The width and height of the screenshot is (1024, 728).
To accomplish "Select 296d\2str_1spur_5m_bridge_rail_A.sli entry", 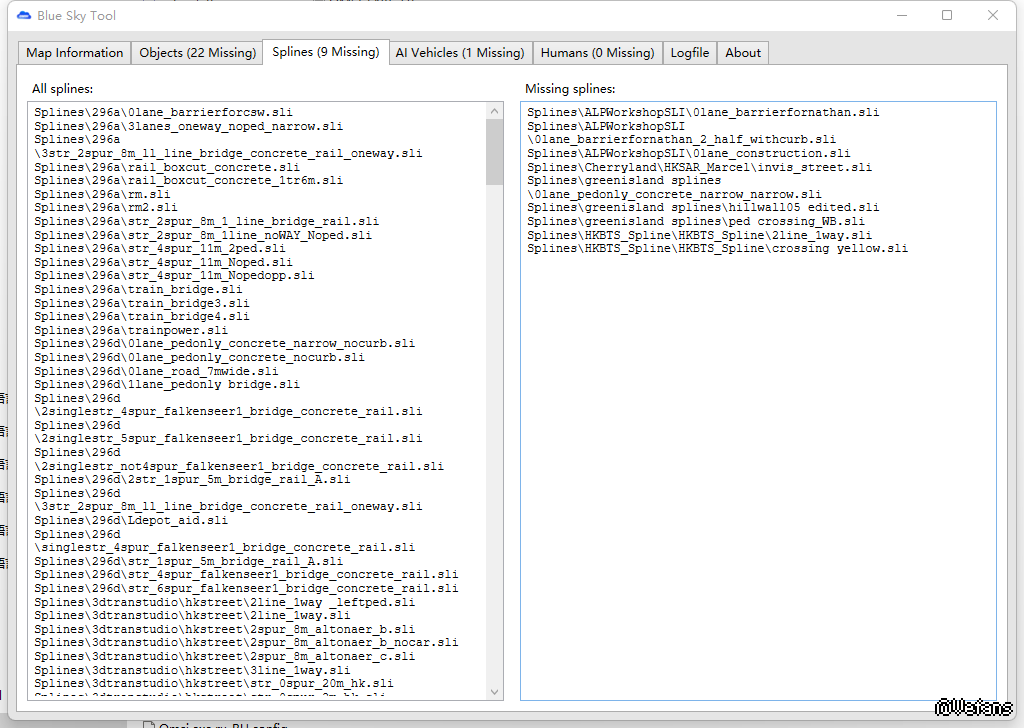I will tap(192, 479).
